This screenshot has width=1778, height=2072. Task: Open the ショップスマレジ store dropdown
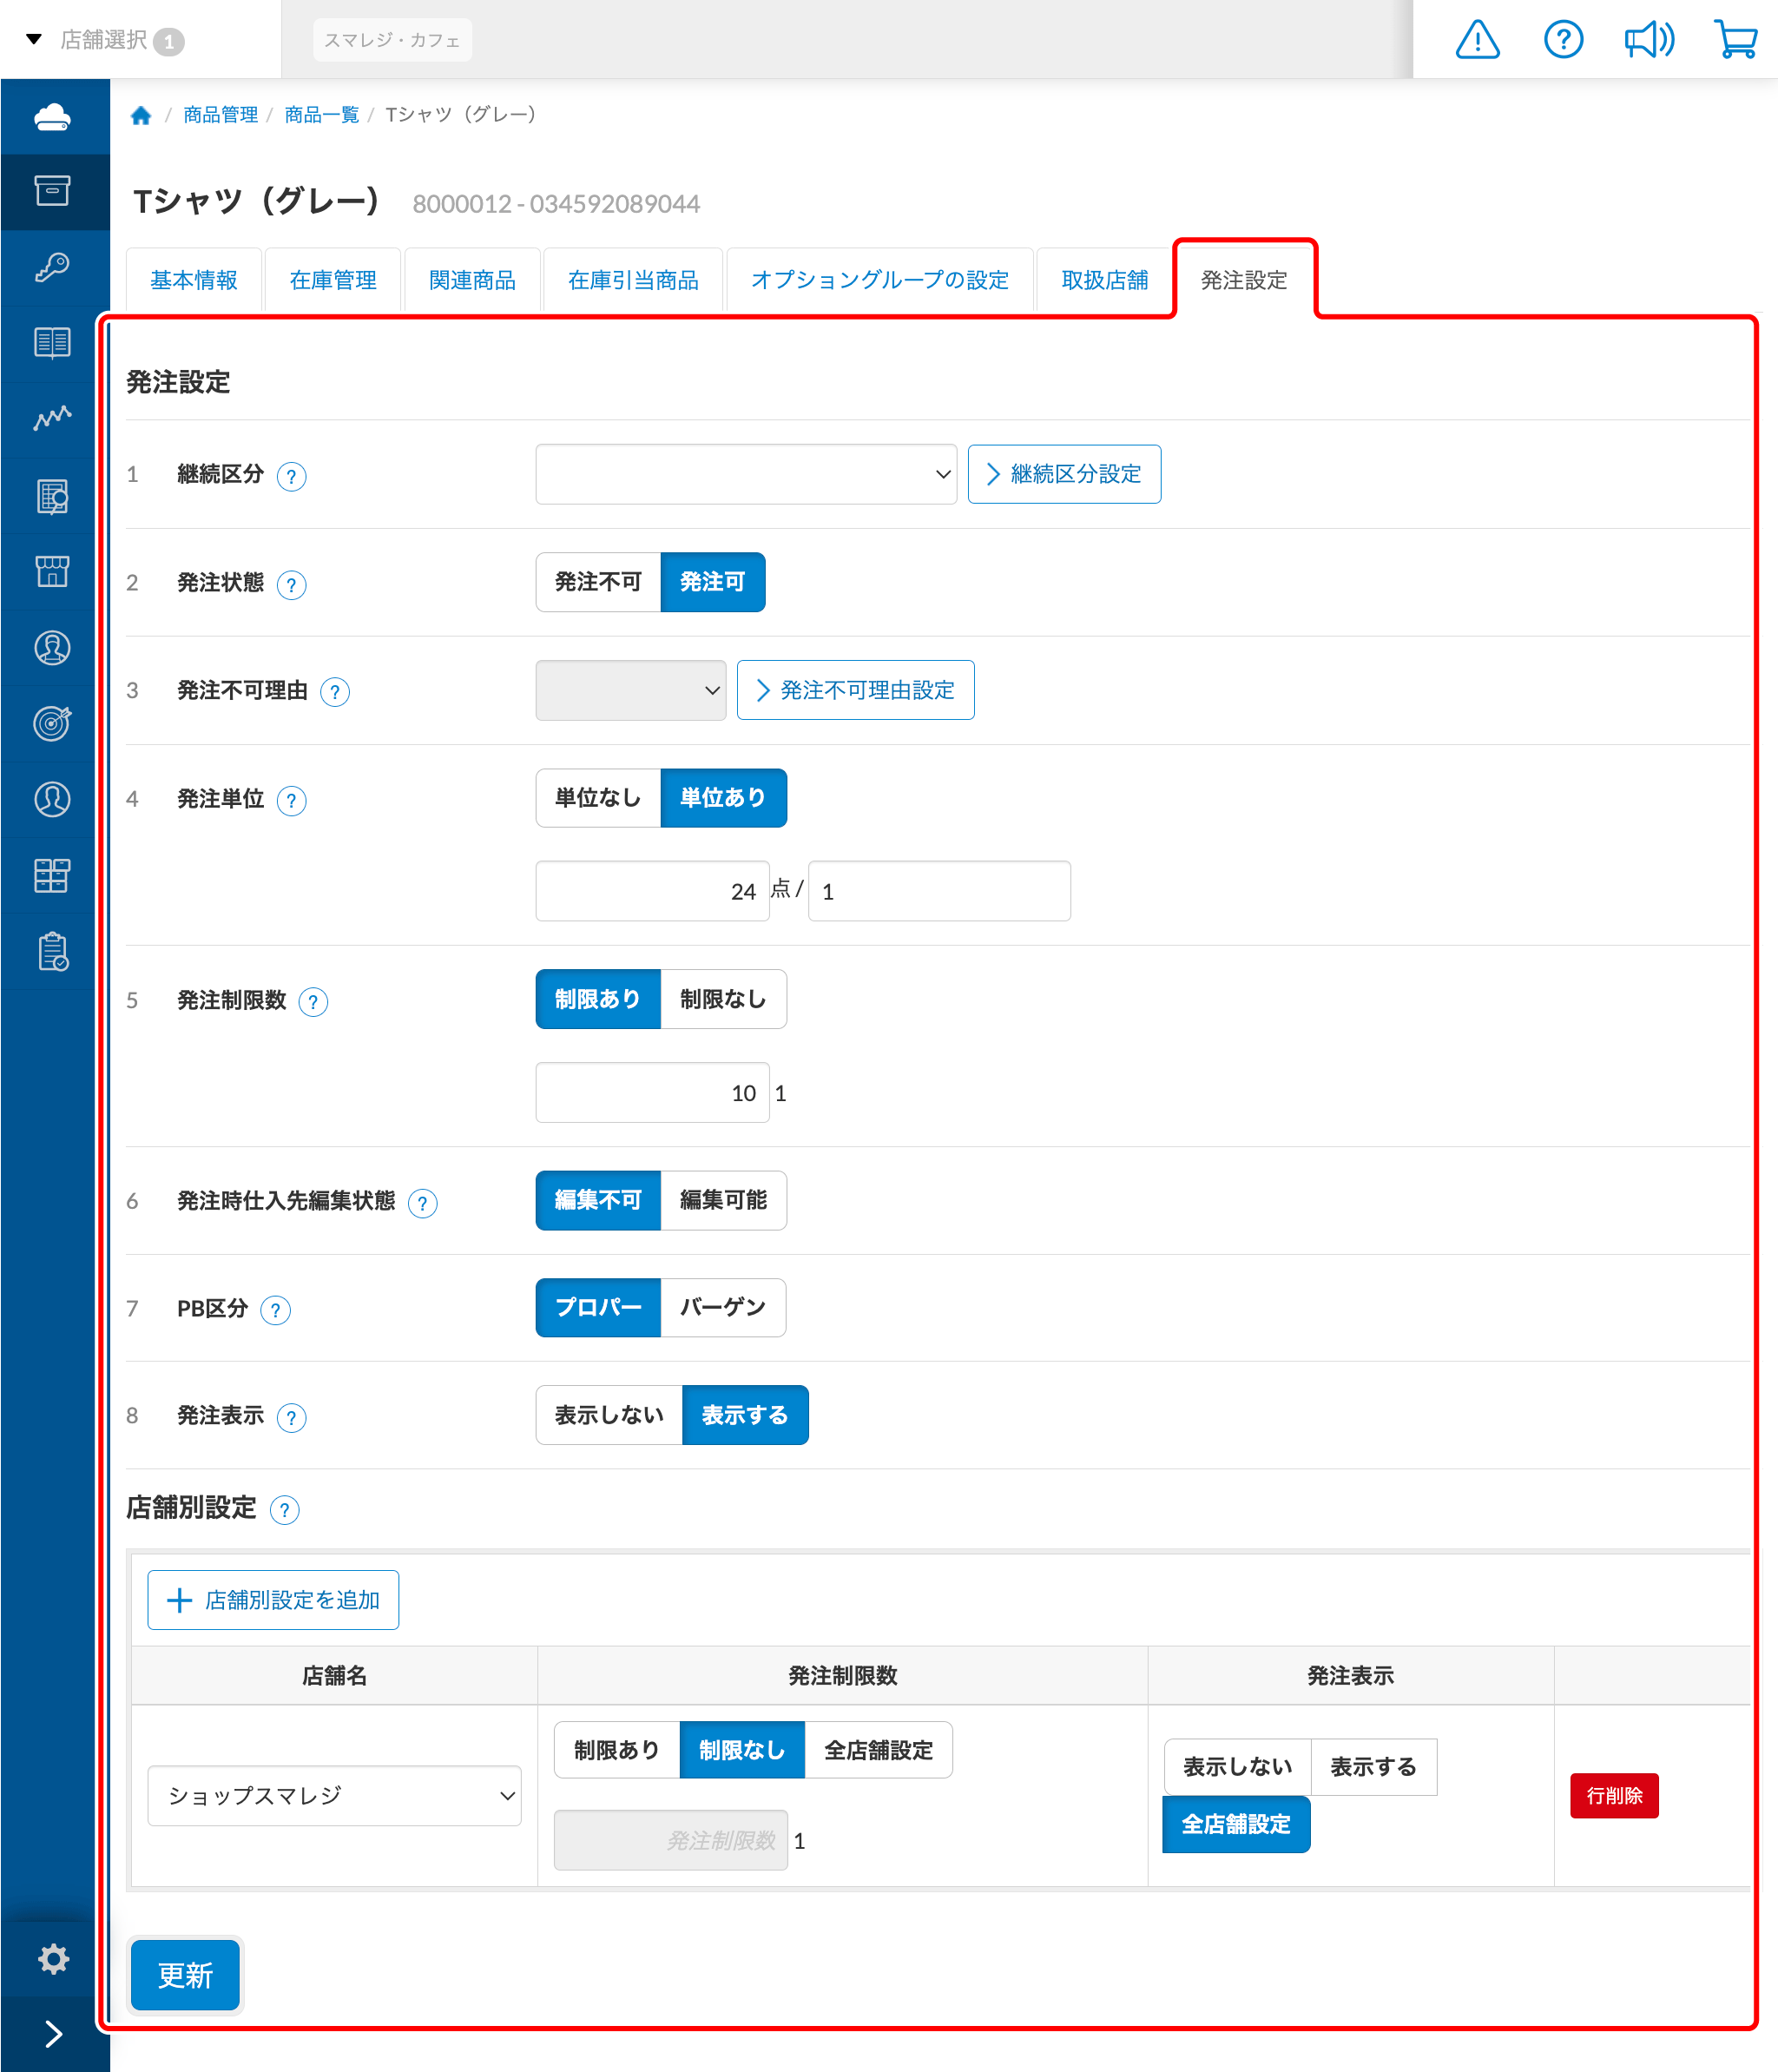click(334, 1796)
